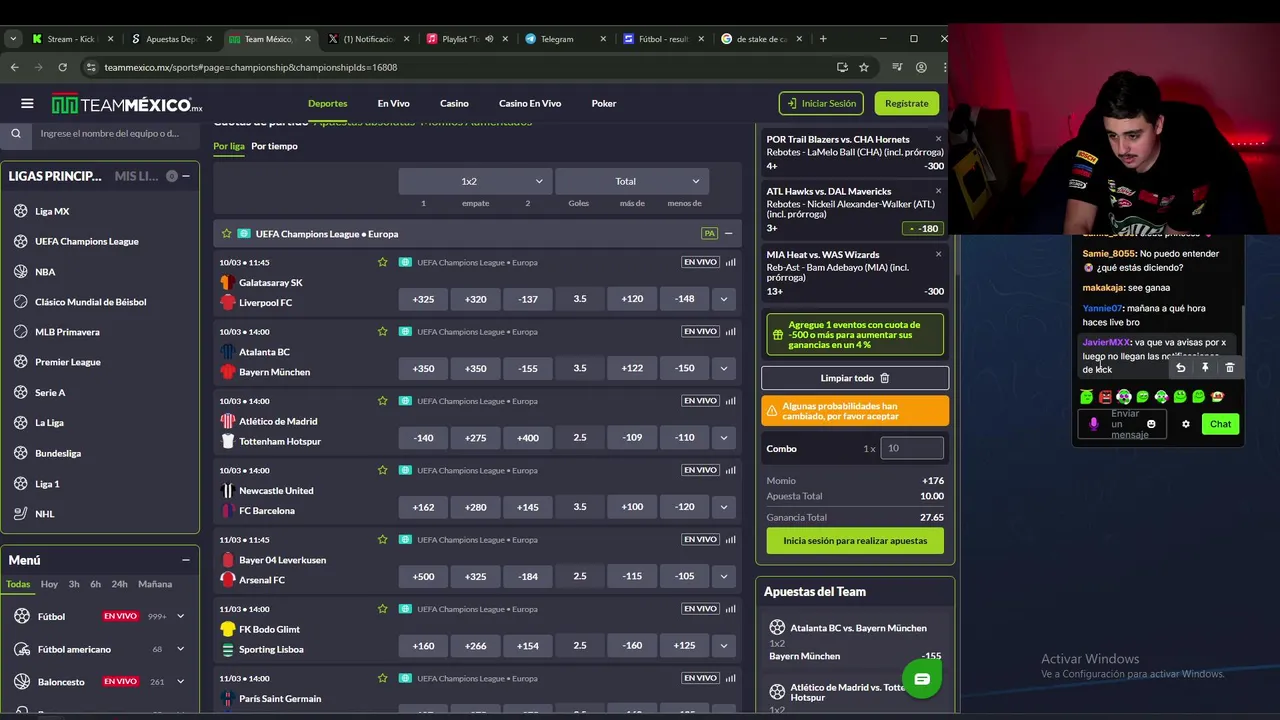Collapse the Ligas Principales panel
The image size is (1280, 720).
coord(186,176)
